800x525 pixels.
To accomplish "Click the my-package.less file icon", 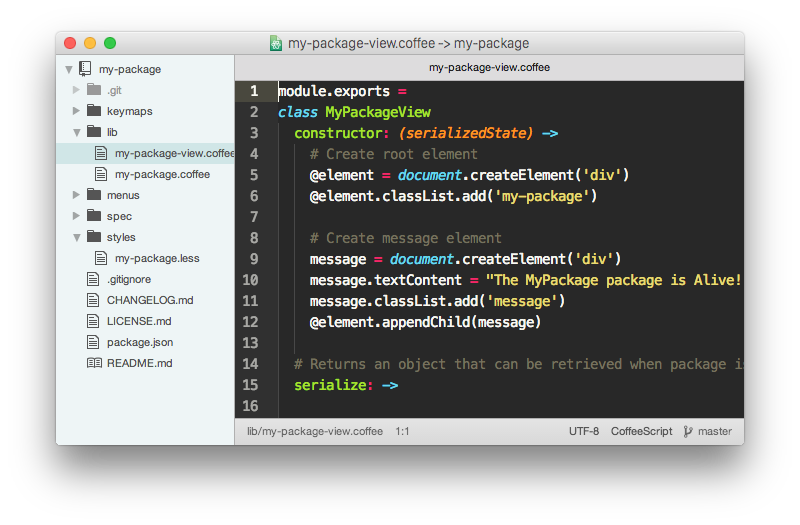I will pos(102,258).
